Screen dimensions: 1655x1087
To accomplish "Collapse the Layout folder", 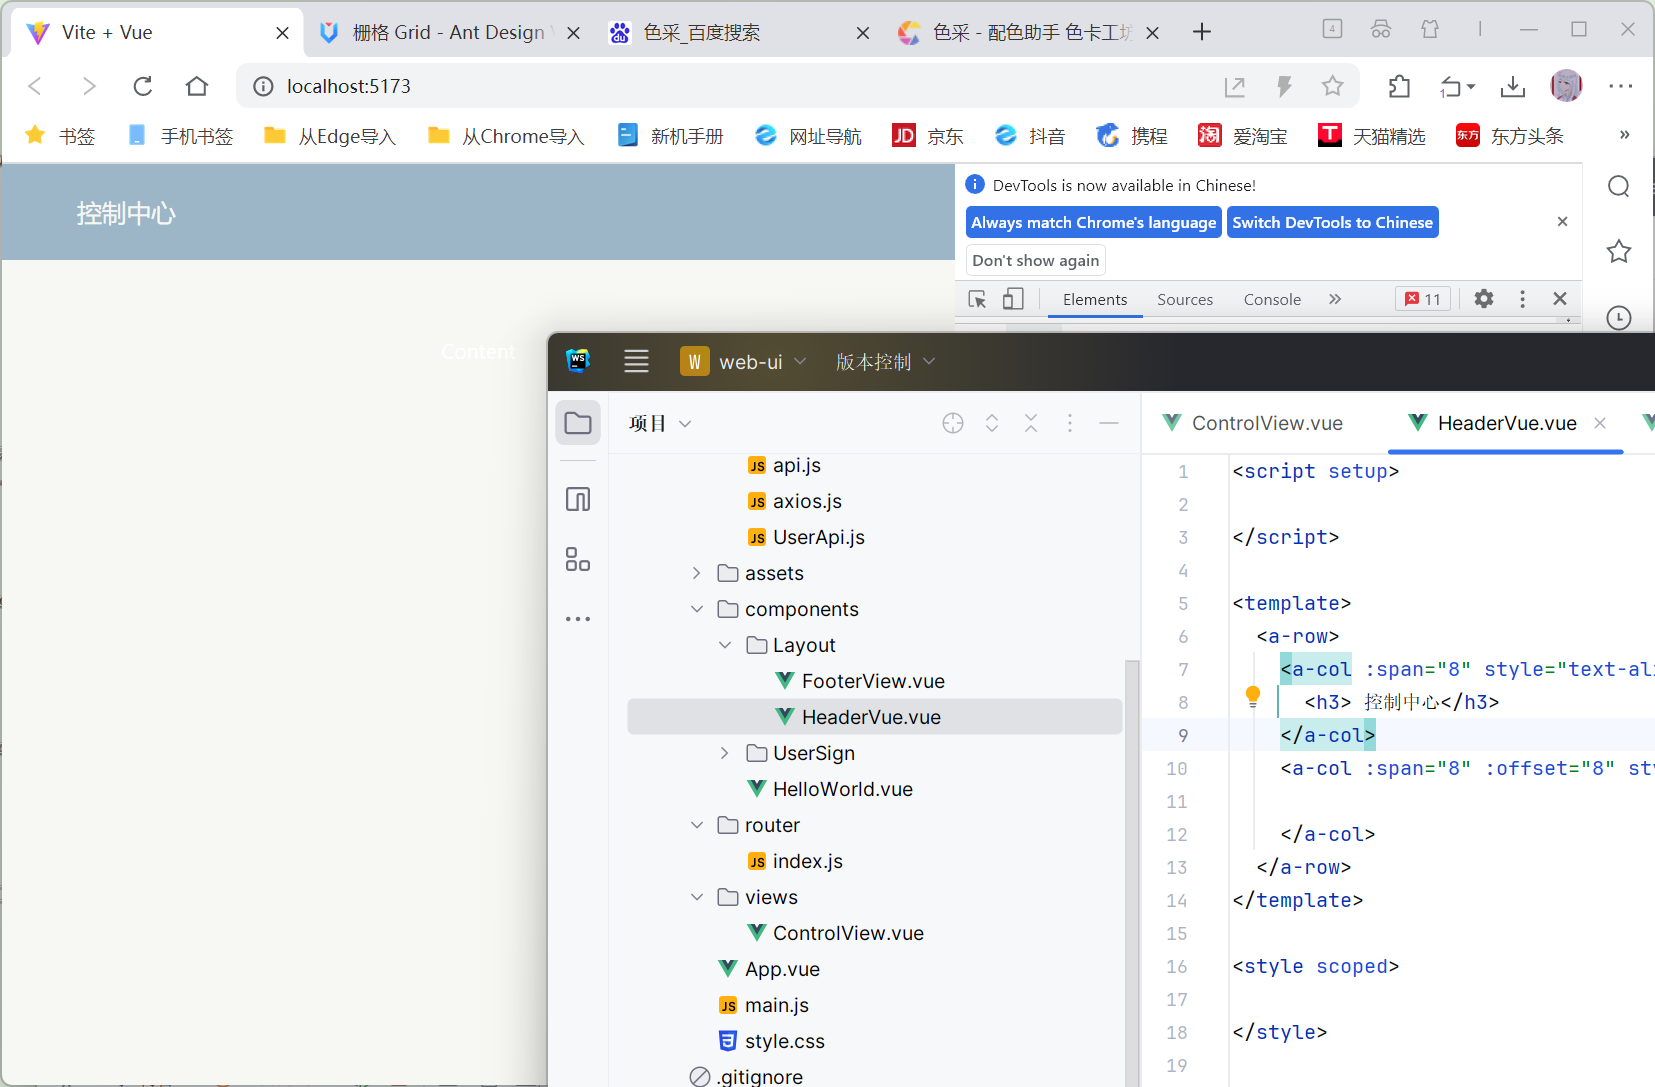I will click(725, 645).
